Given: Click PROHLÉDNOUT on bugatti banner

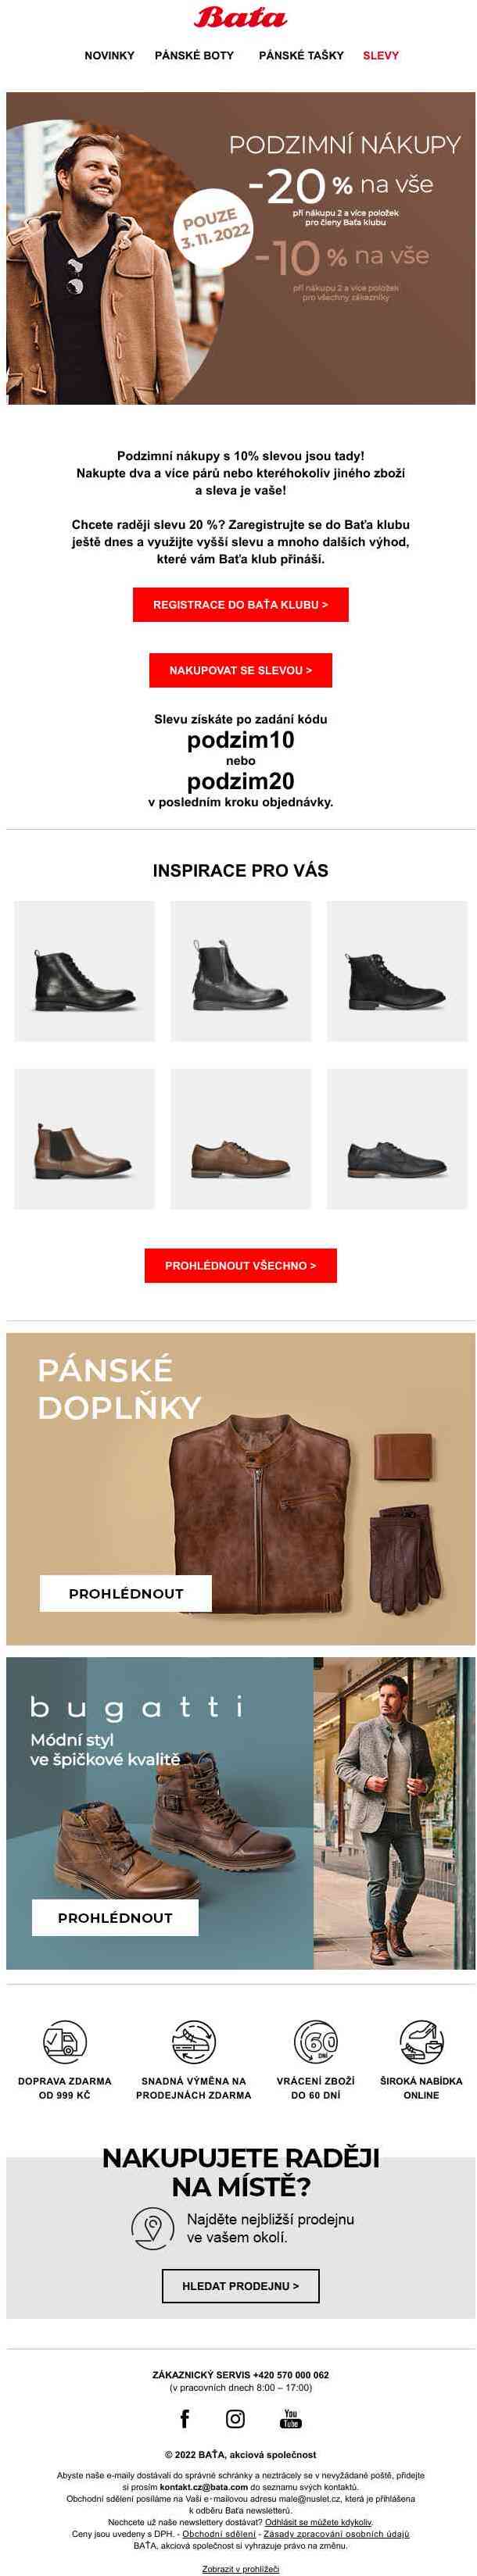Looking at the screenshot, I should coord(115,1917).
